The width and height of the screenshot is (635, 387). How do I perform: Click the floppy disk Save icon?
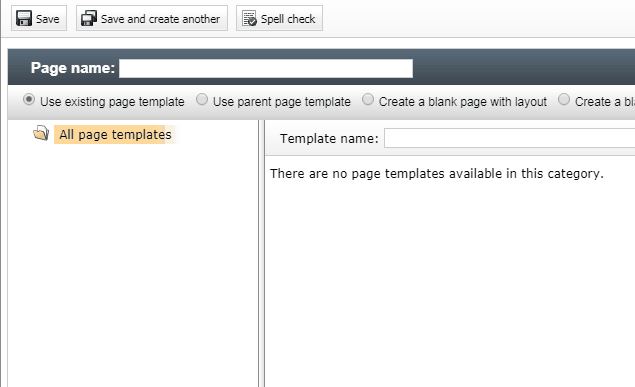tap(24, 18)
